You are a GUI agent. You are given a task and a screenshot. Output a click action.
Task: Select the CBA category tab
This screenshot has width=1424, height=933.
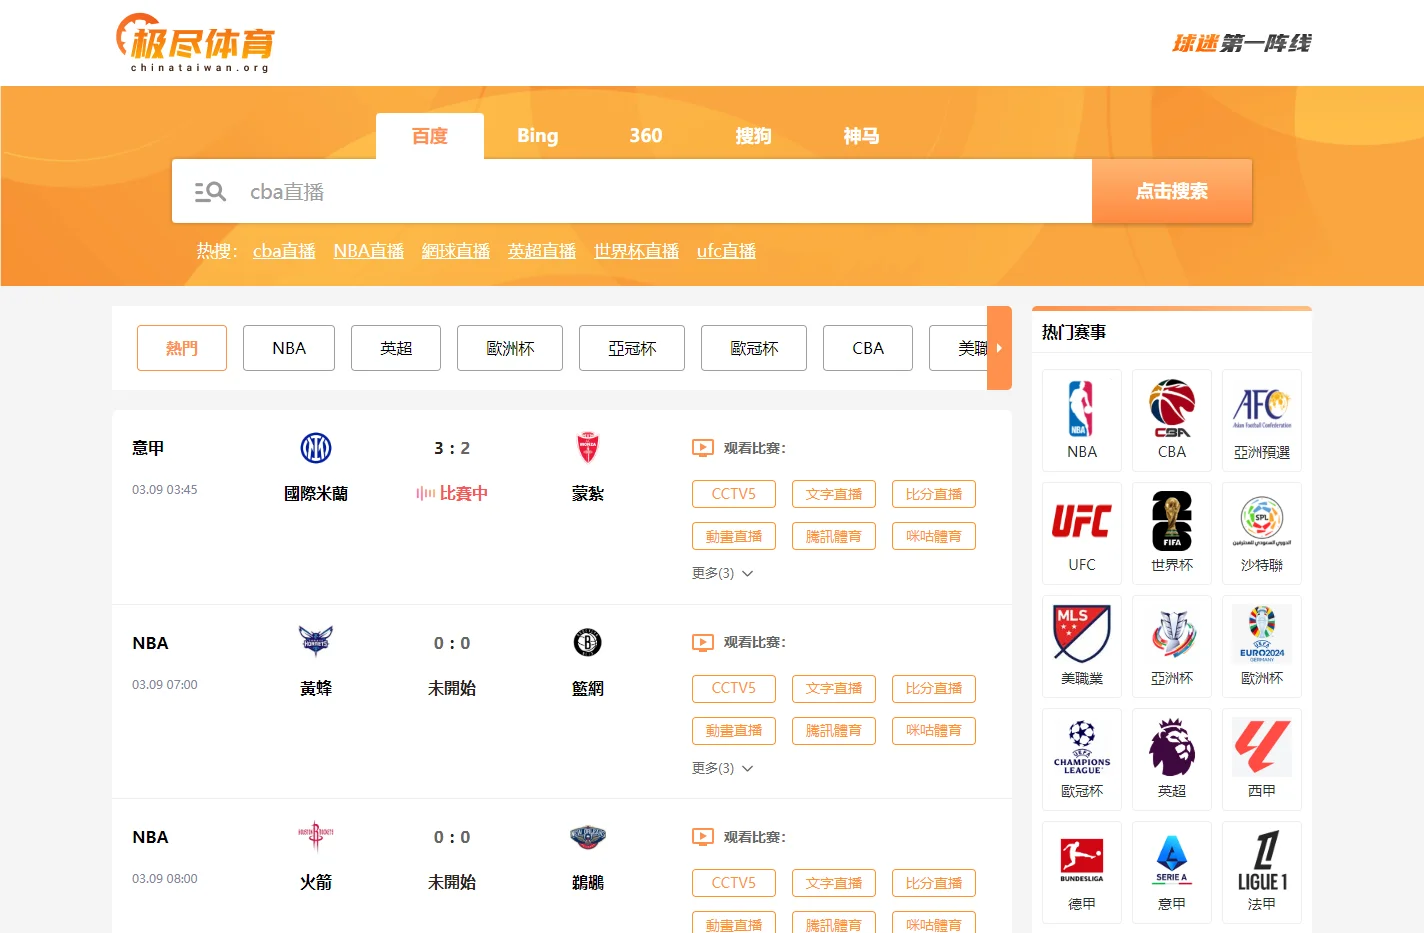tap(868, 348)
